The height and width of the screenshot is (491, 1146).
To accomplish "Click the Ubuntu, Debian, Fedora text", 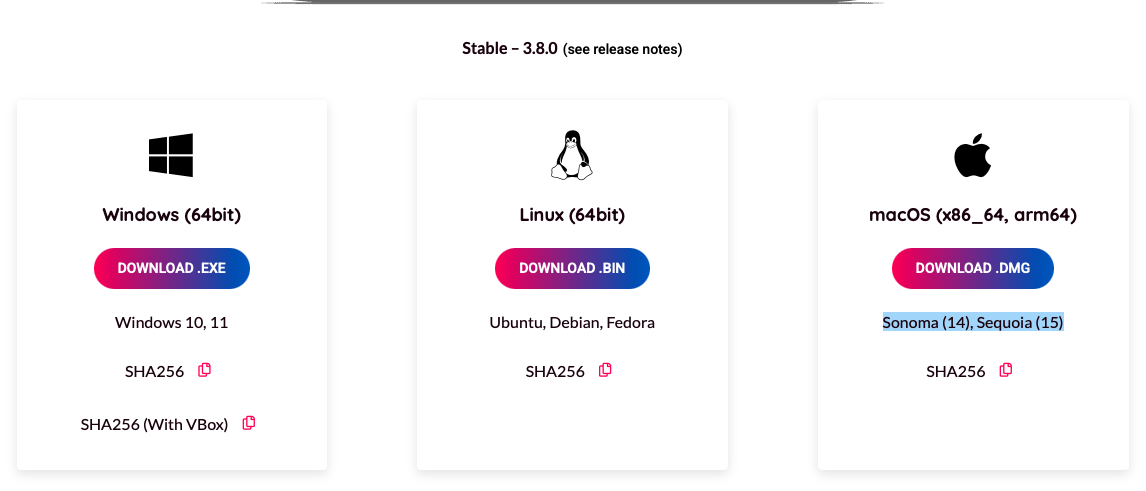I will 572,322.
